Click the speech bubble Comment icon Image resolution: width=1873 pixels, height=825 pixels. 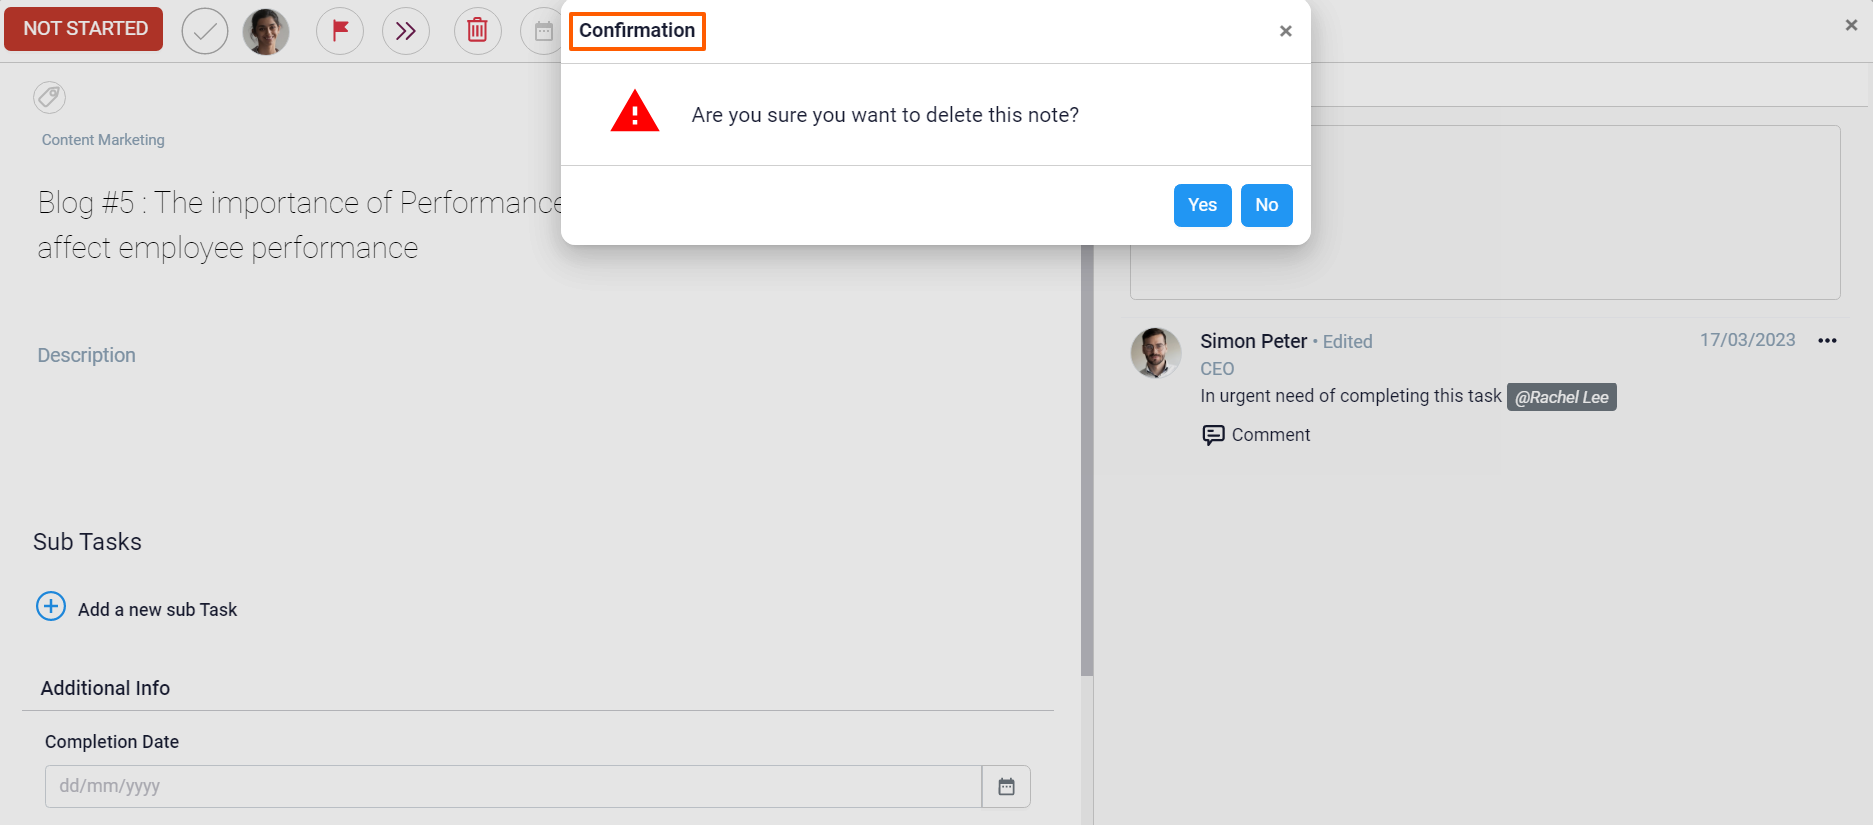[1213, 435]
